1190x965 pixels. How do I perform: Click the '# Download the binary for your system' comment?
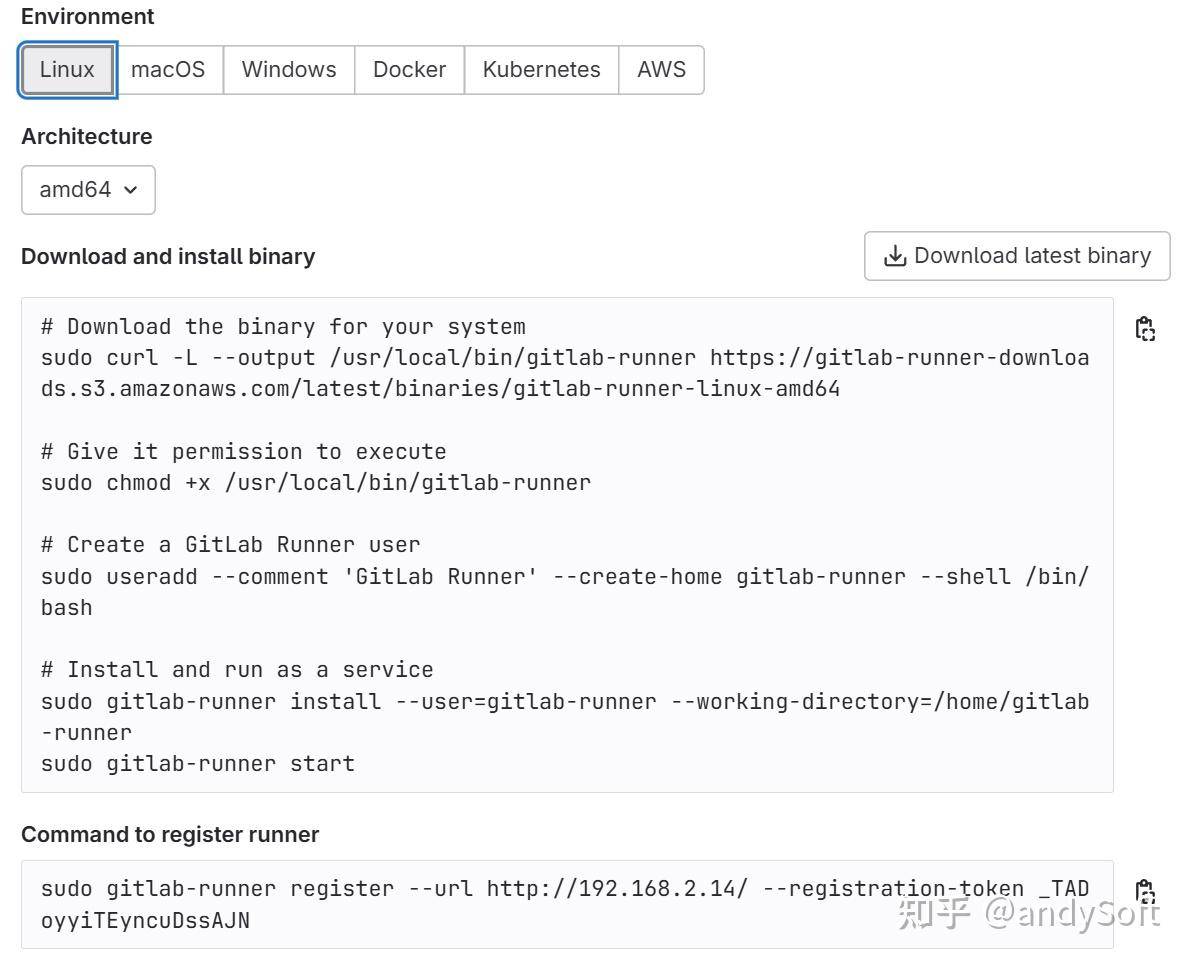[283, 326]
